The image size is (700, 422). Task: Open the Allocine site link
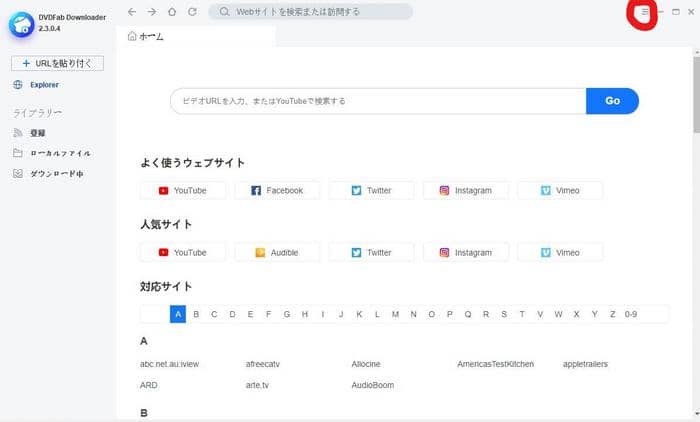(x=366, y=364)
